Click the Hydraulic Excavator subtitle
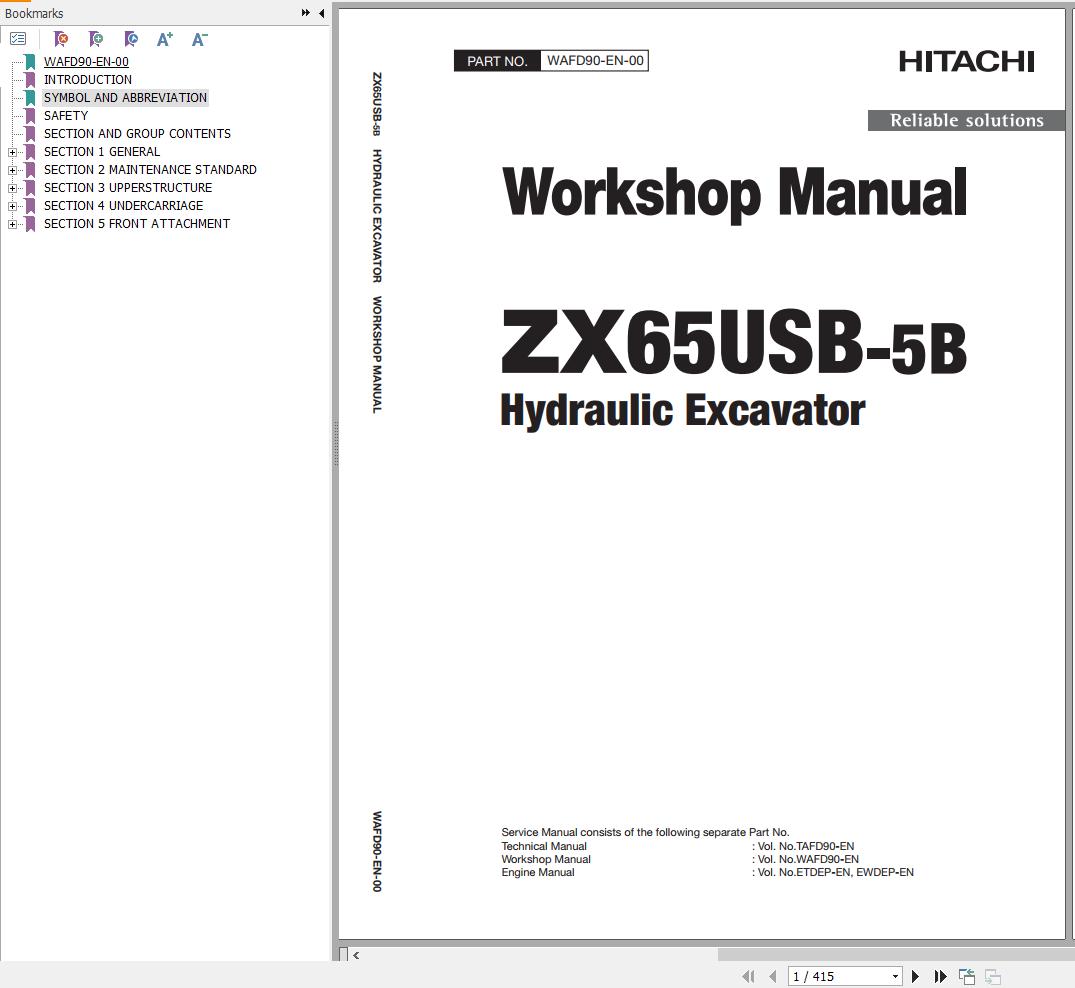 point(683,411)
